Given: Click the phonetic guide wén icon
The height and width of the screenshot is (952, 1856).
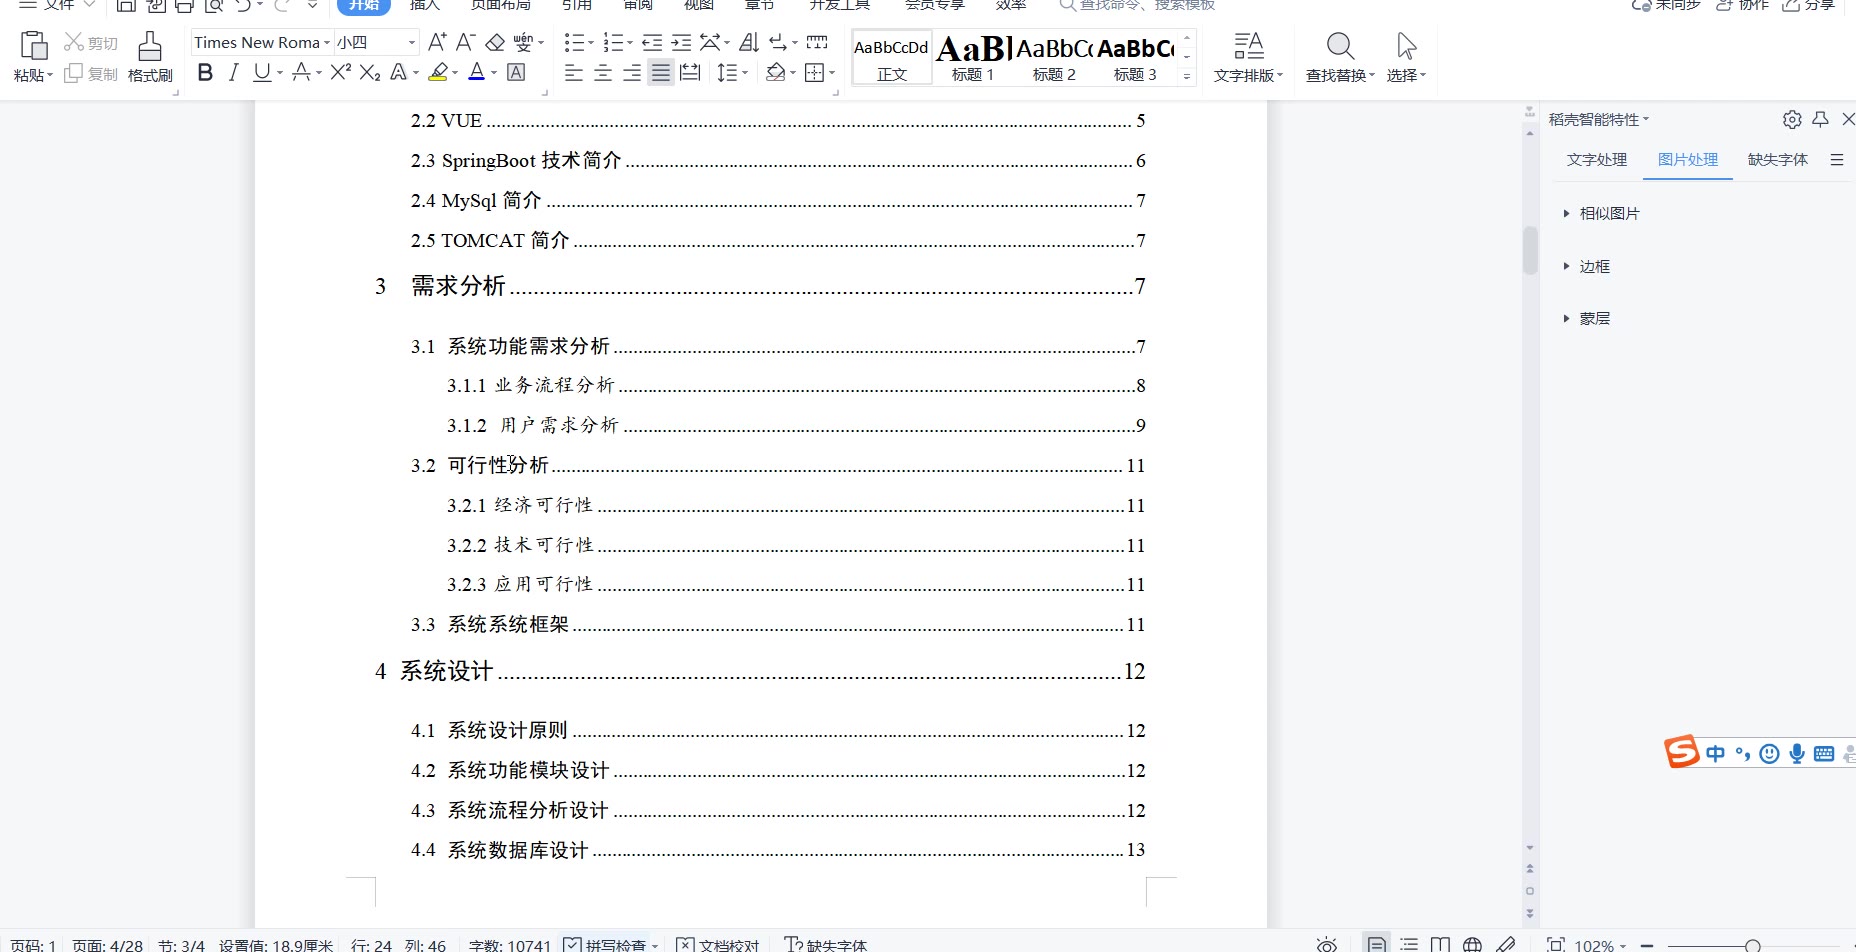Looking at the screenshot, I should (x=523, y=42).
